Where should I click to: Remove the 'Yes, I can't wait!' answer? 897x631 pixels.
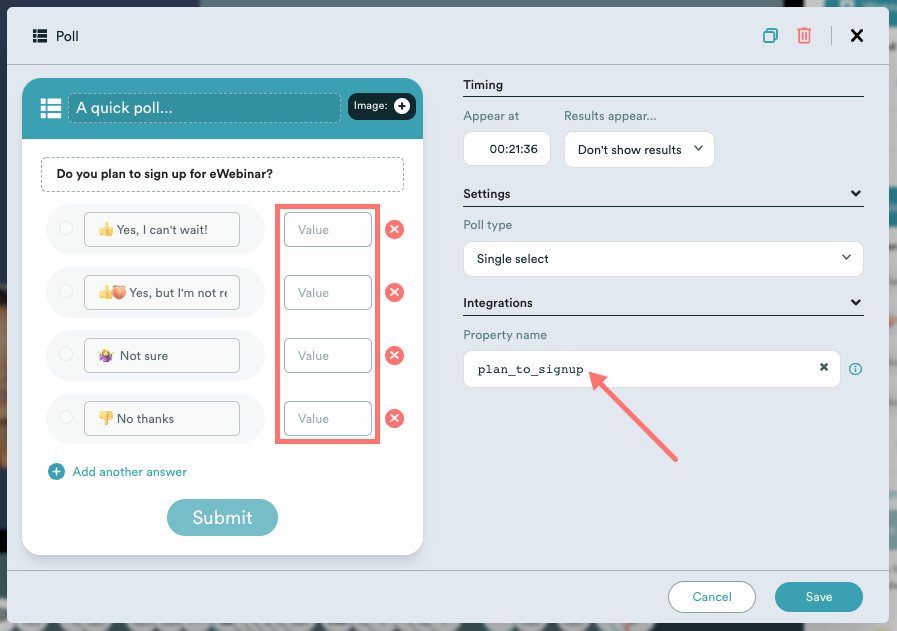395,230
